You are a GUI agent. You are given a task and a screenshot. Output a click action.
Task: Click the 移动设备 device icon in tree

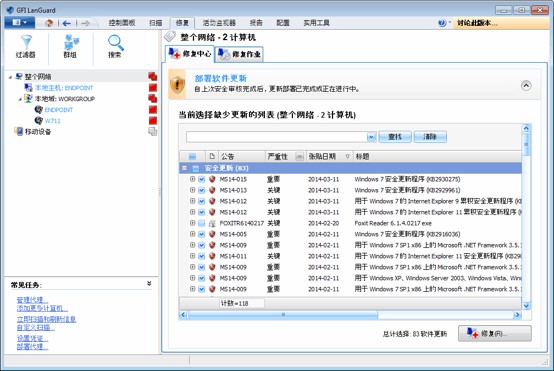(x=18, y=131)
